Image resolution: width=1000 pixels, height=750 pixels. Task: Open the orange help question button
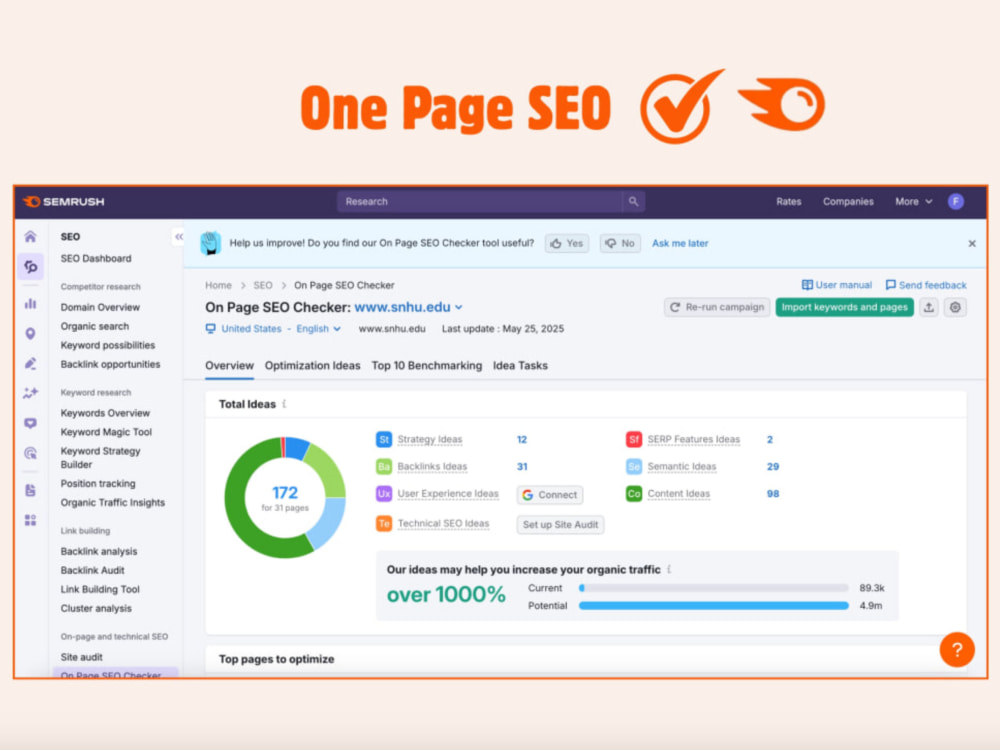pyautogui.click(x=957, y=649)
